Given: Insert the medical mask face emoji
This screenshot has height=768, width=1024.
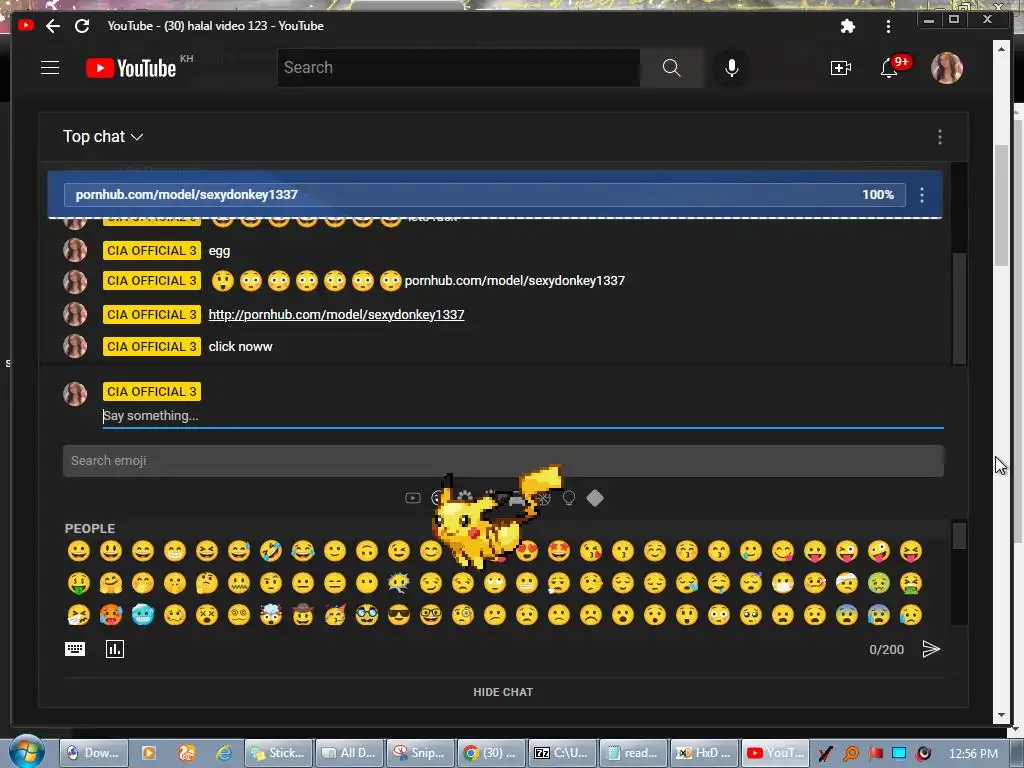Looking at the screenshot, I should point(782,583).
